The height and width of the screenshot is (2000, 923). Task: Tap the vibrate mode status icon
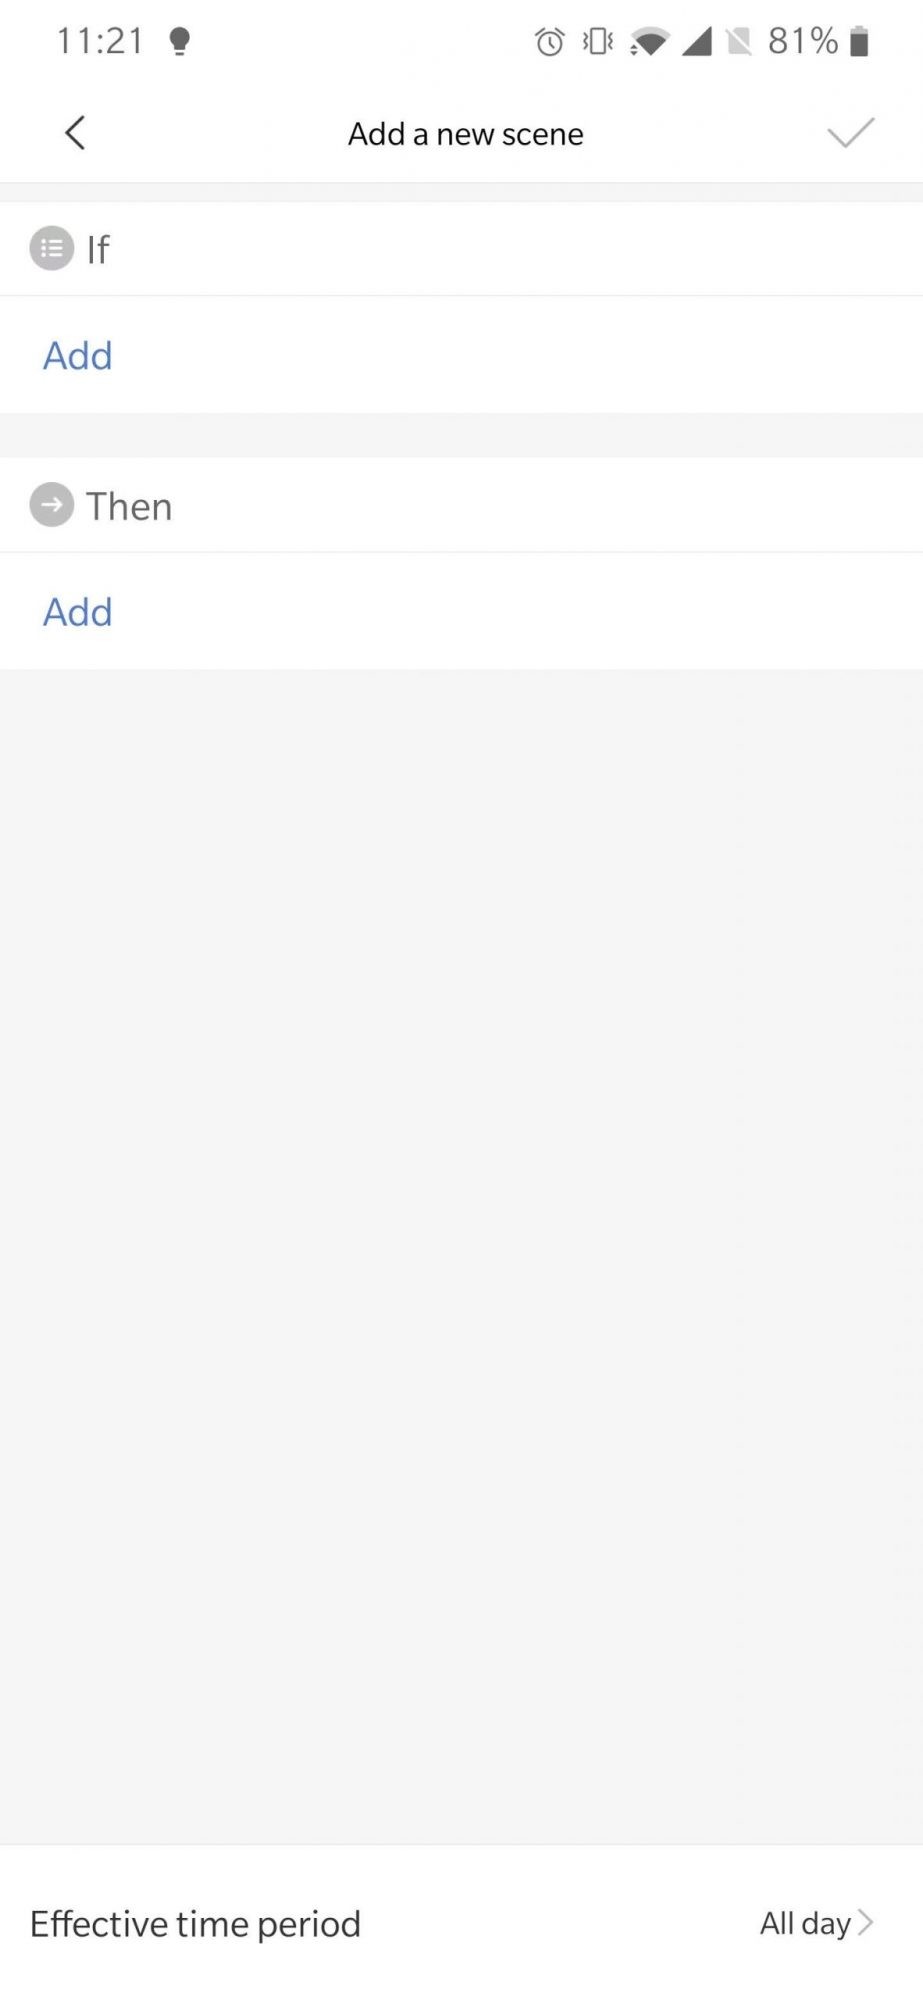598,42
